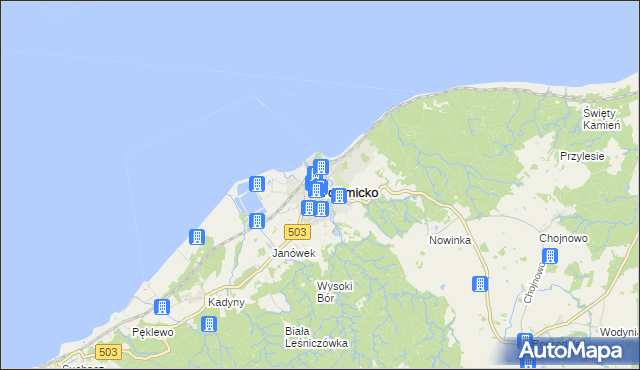Select right marker of pair above 503 sign

point(322,209)
